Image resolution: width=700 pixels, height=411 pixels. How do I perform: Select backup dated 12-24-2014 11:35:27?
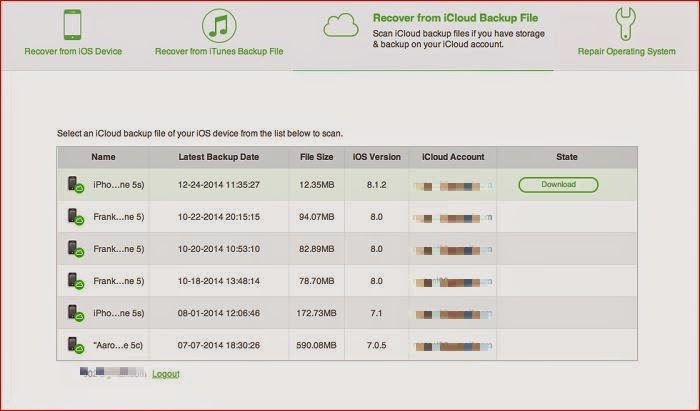(219, 185)
